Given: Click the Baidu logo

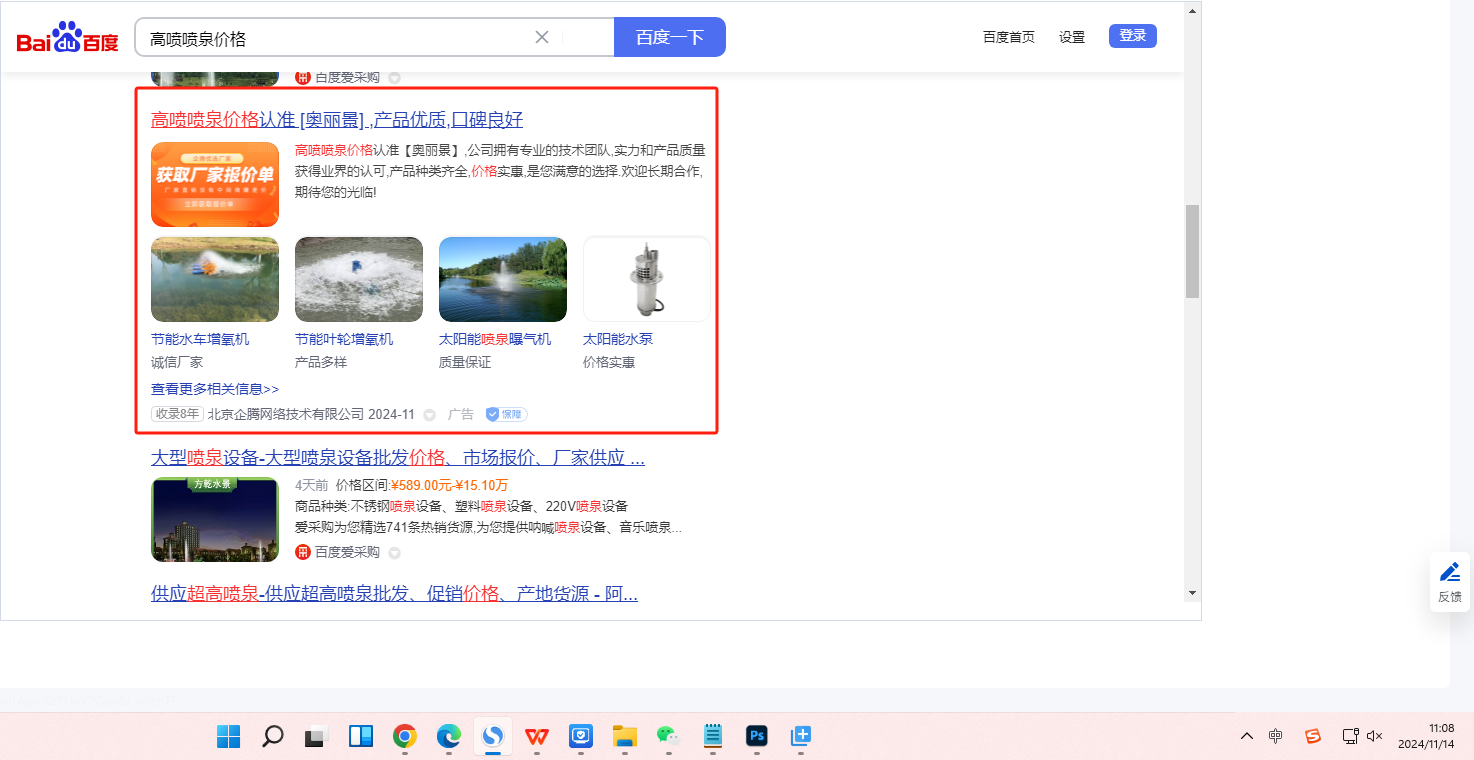Looking at the screenshot, I should point(67,39).
